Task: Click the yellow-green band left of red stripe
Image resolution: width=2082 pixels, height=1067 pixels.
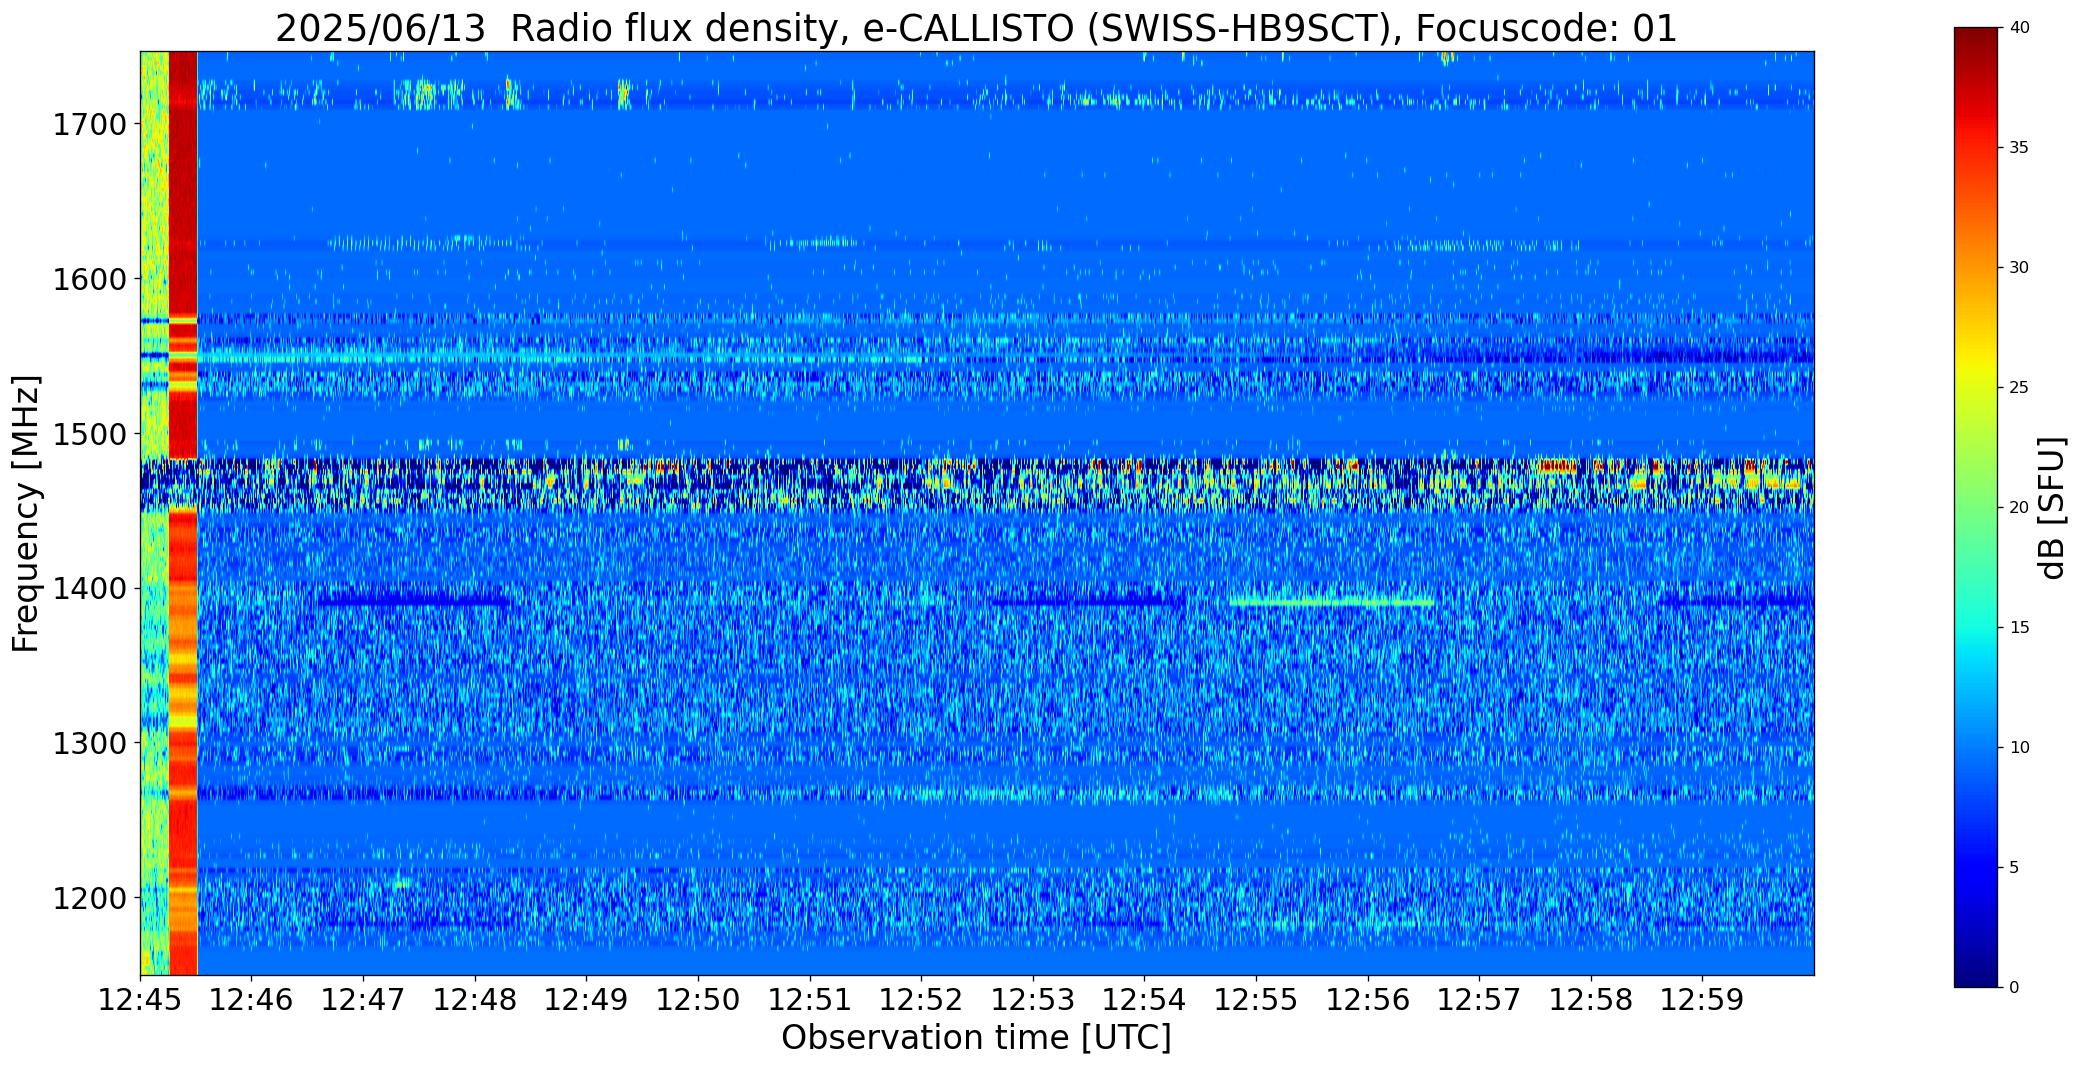Action: point(154,513)
